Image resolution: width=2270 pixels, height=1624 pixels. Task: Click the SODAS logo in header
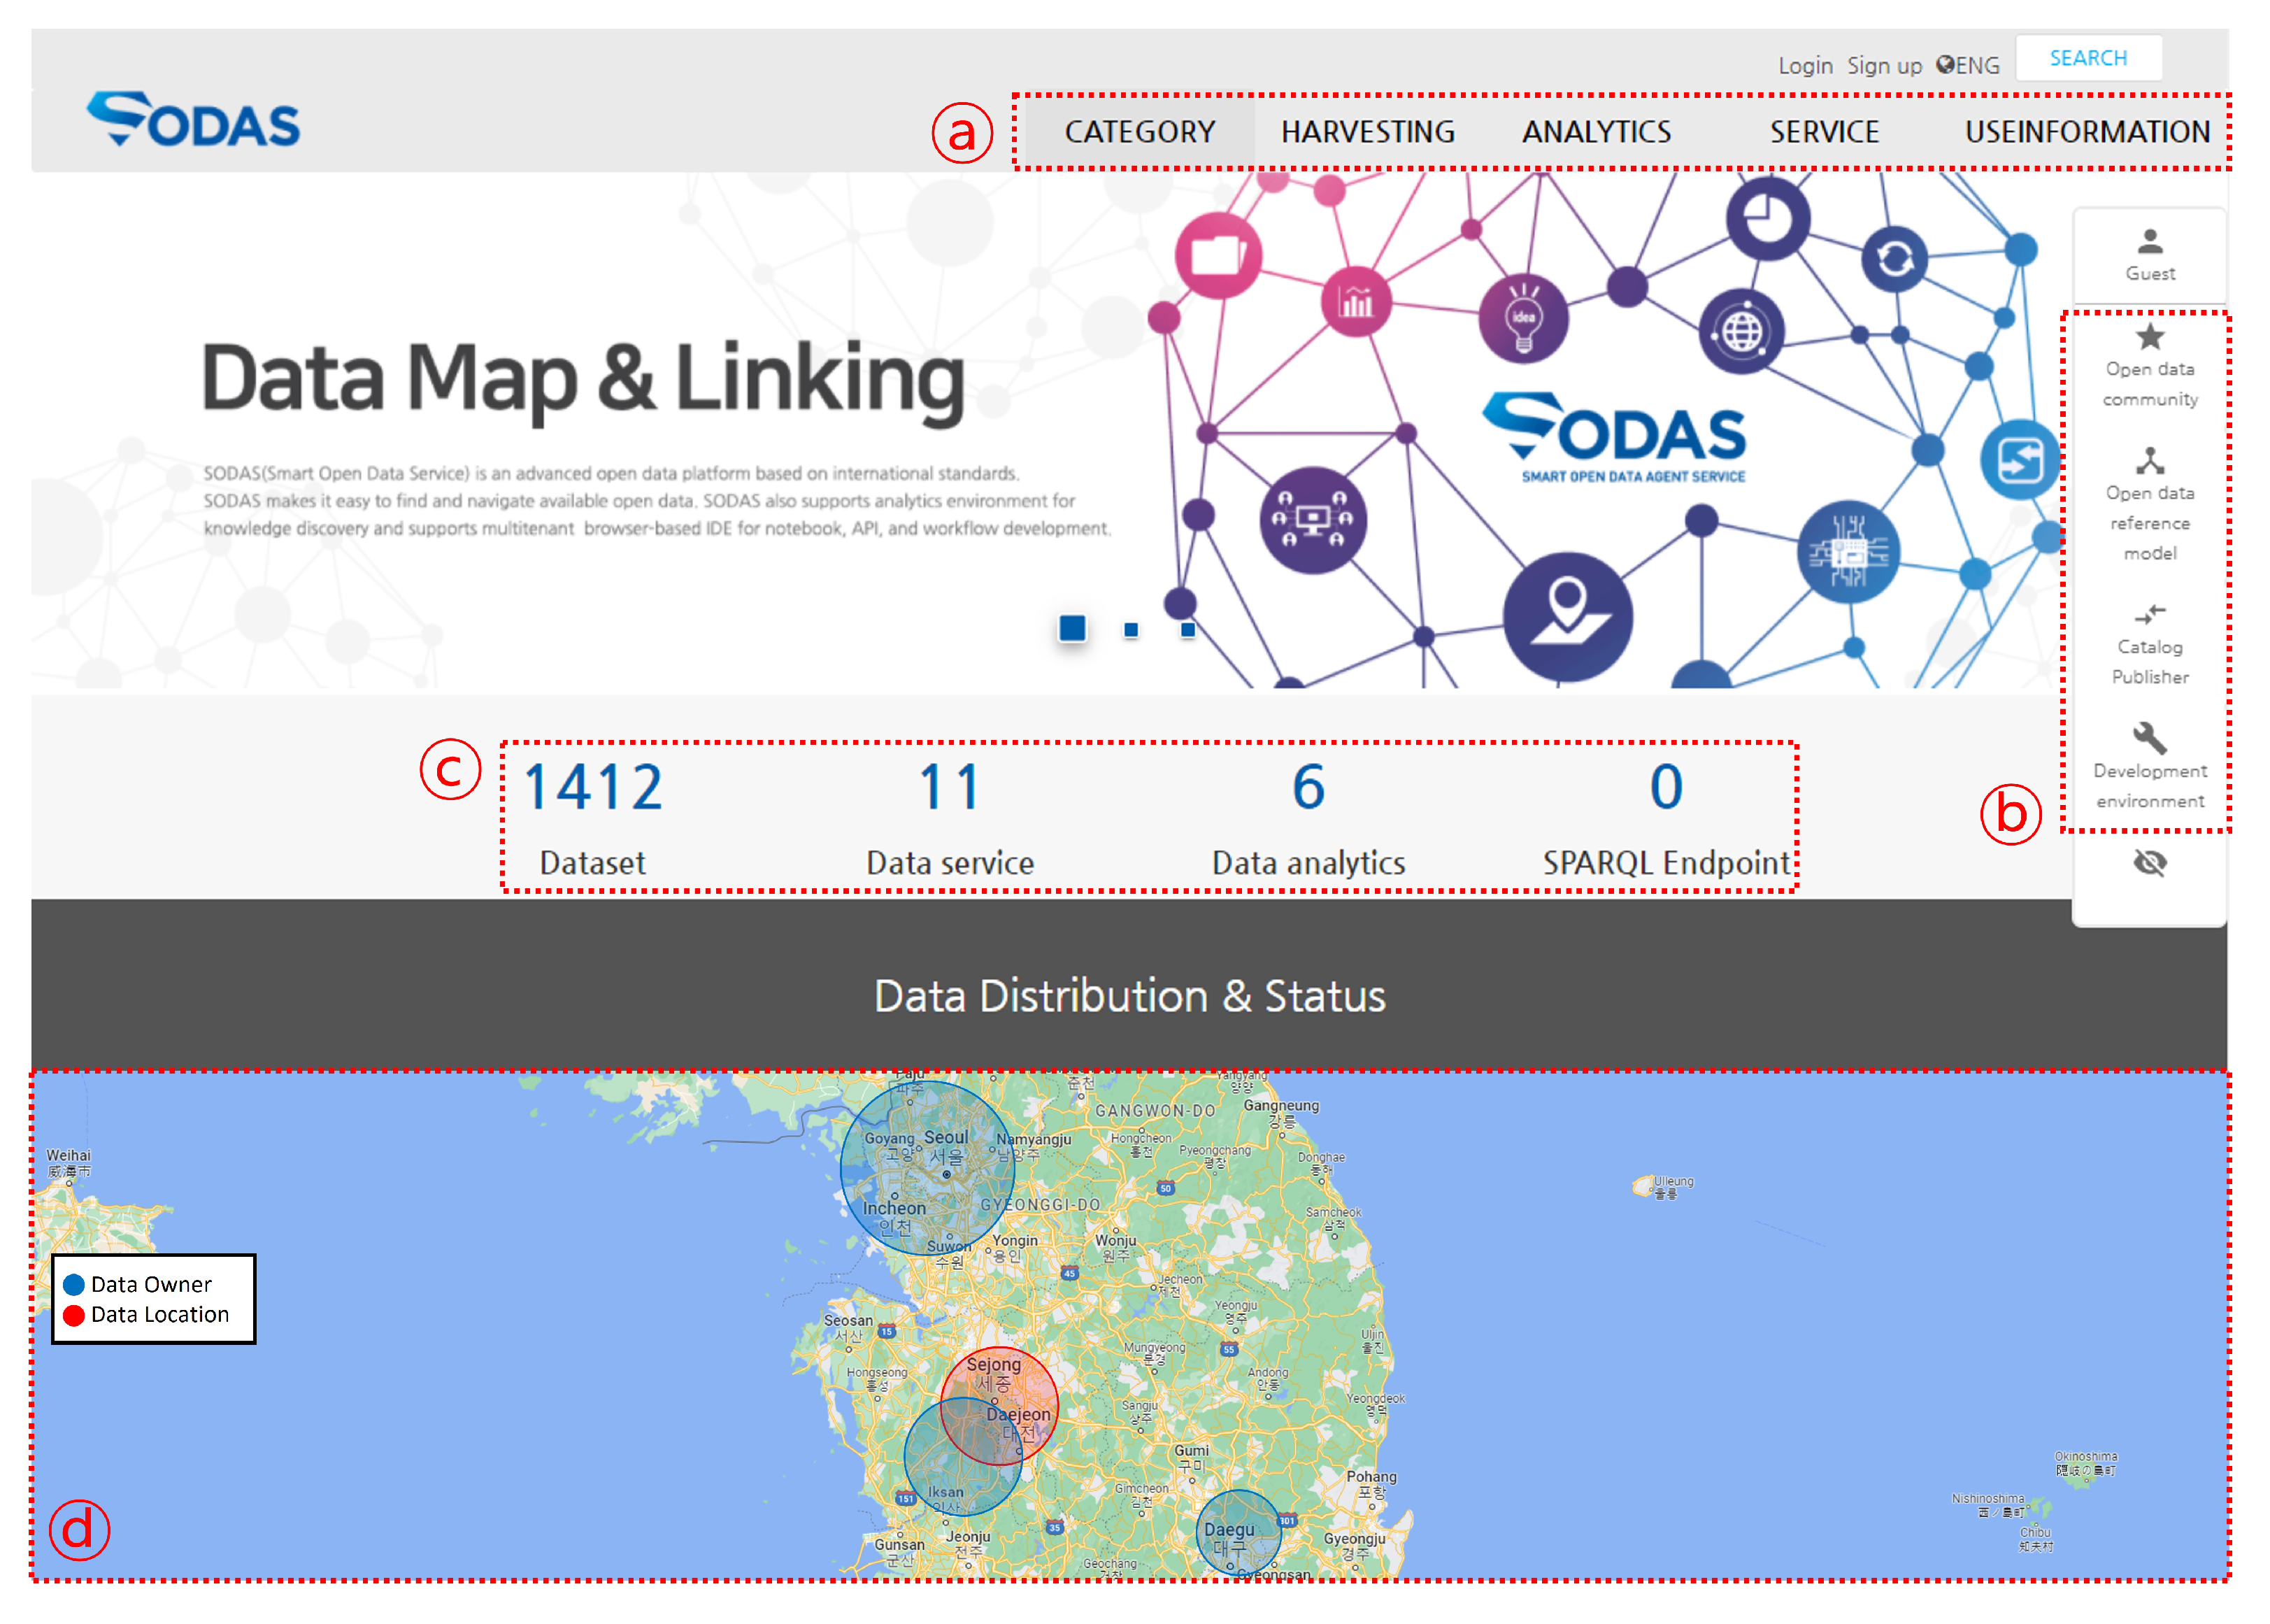(x=193, y=120)
